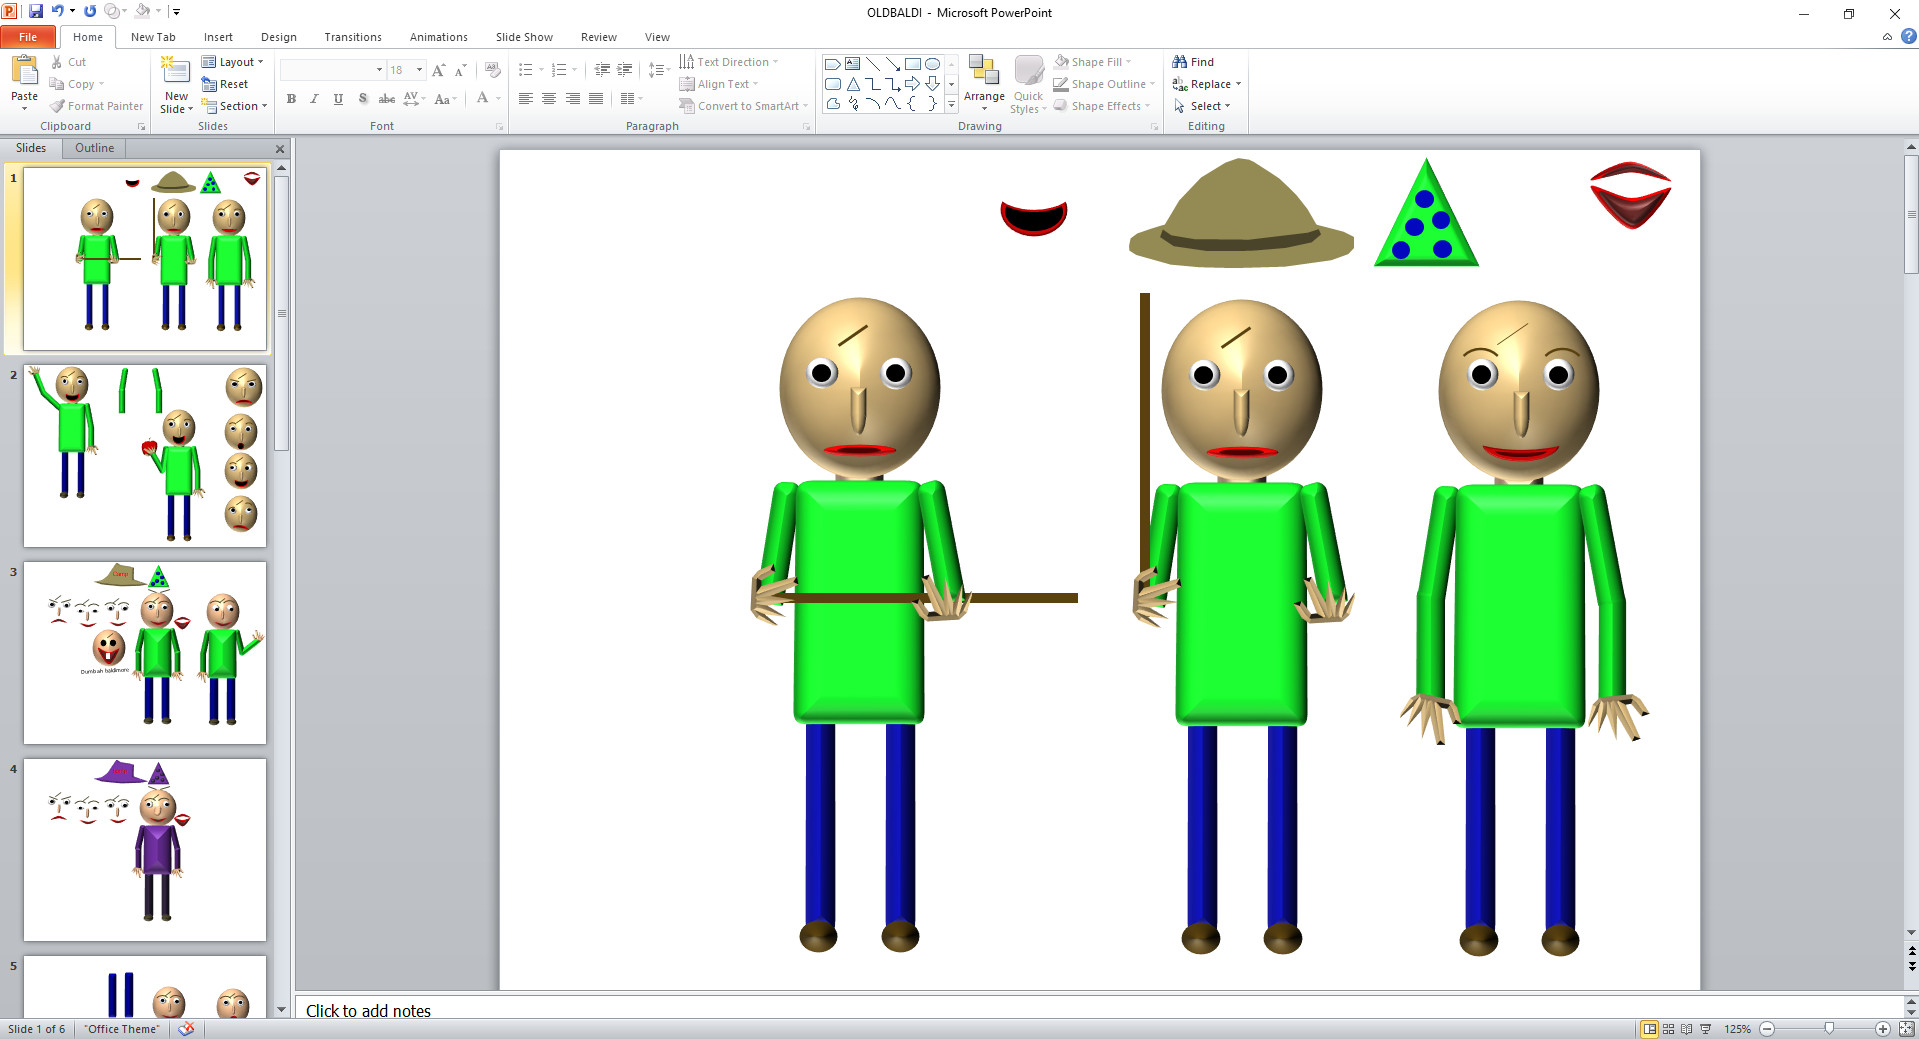
Task: Close the Slides pane
Action: 280,149
